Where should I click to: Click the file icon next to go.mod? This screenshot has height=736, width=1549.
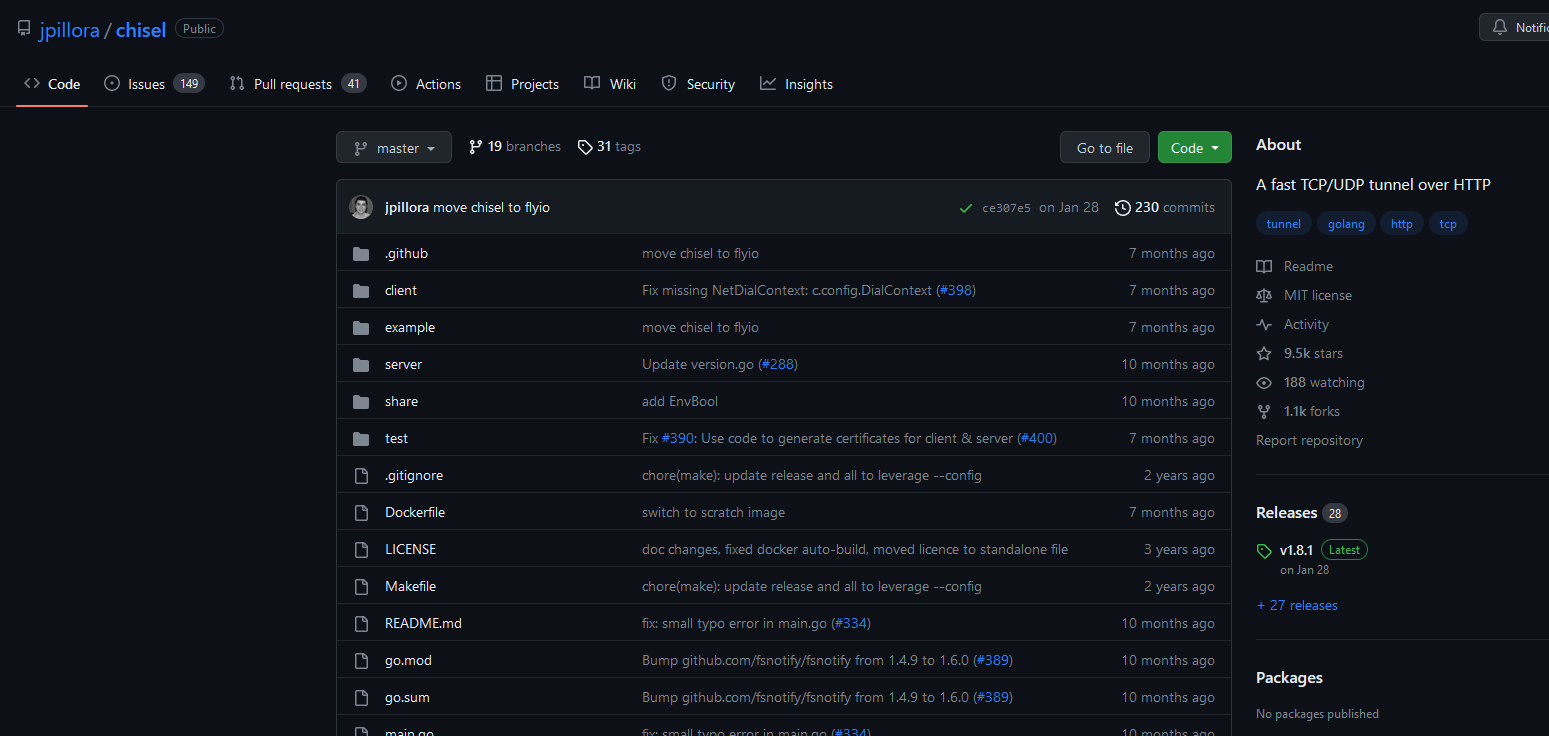(x=361, y=661)
